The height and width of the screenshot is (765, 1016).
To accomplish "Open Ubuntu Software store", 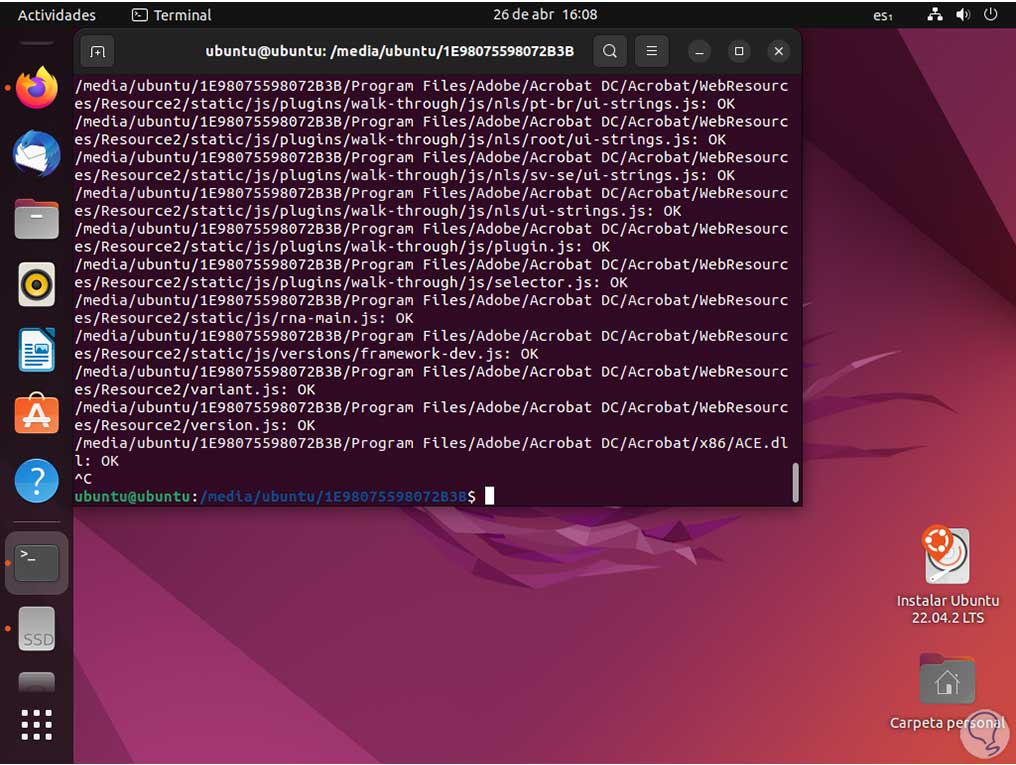I will tap(36, 415).
